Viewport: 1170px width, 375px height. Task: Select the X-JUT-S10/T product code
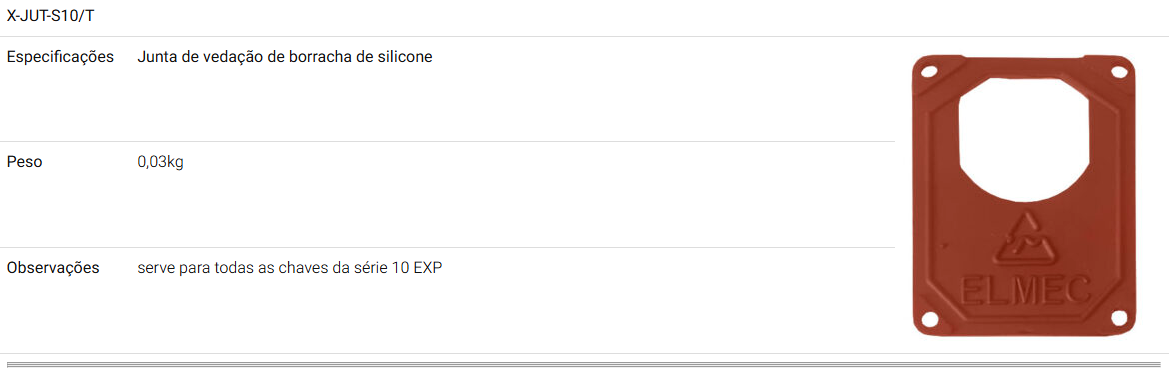pos(50,15)
